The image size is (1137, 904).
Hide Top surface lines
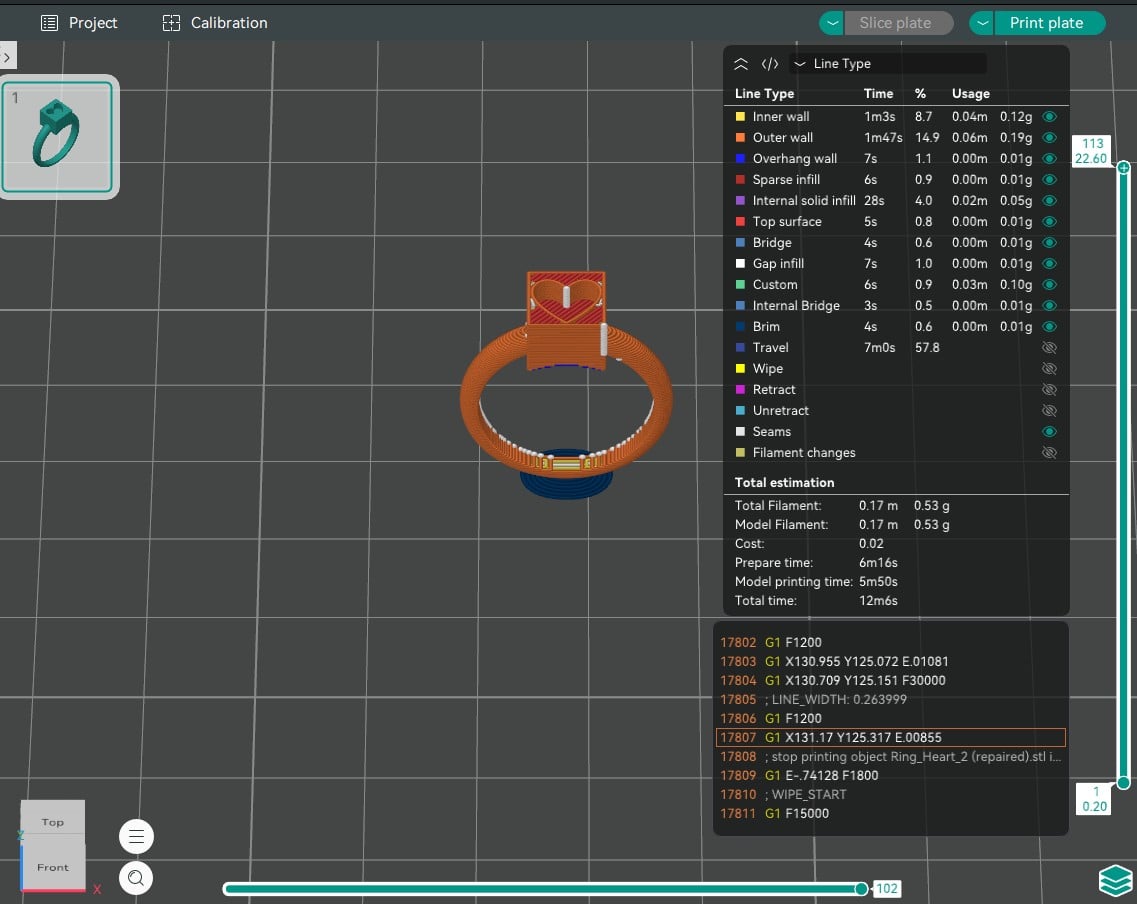pos(1049,222)
